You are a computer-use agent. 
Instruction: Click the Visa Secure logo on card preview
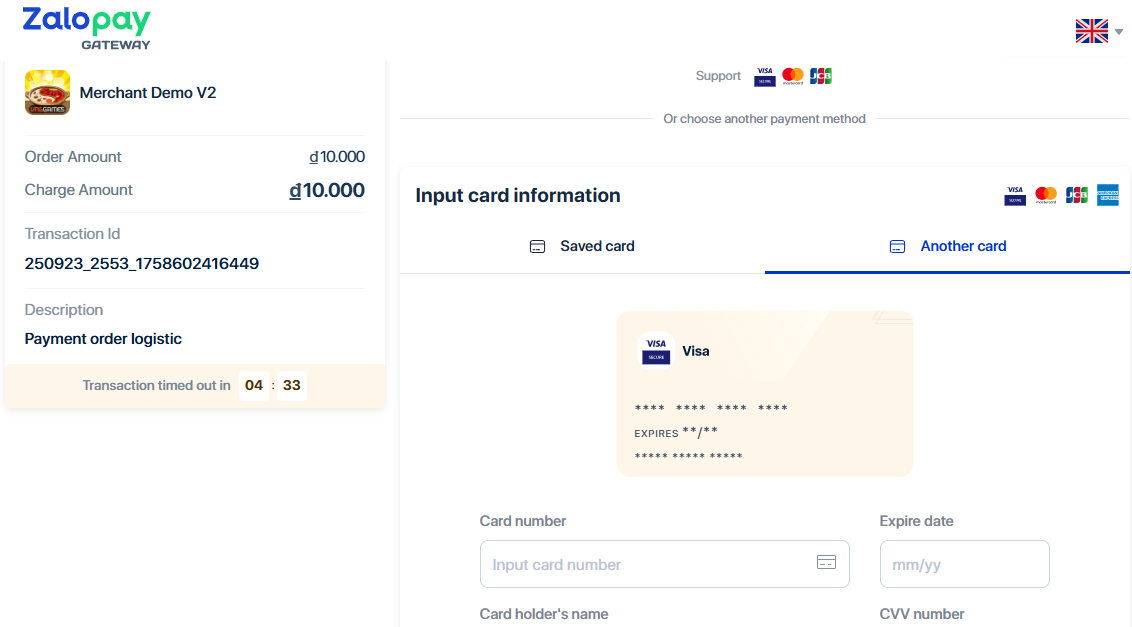pyautogui.click(x=656, y=350)
